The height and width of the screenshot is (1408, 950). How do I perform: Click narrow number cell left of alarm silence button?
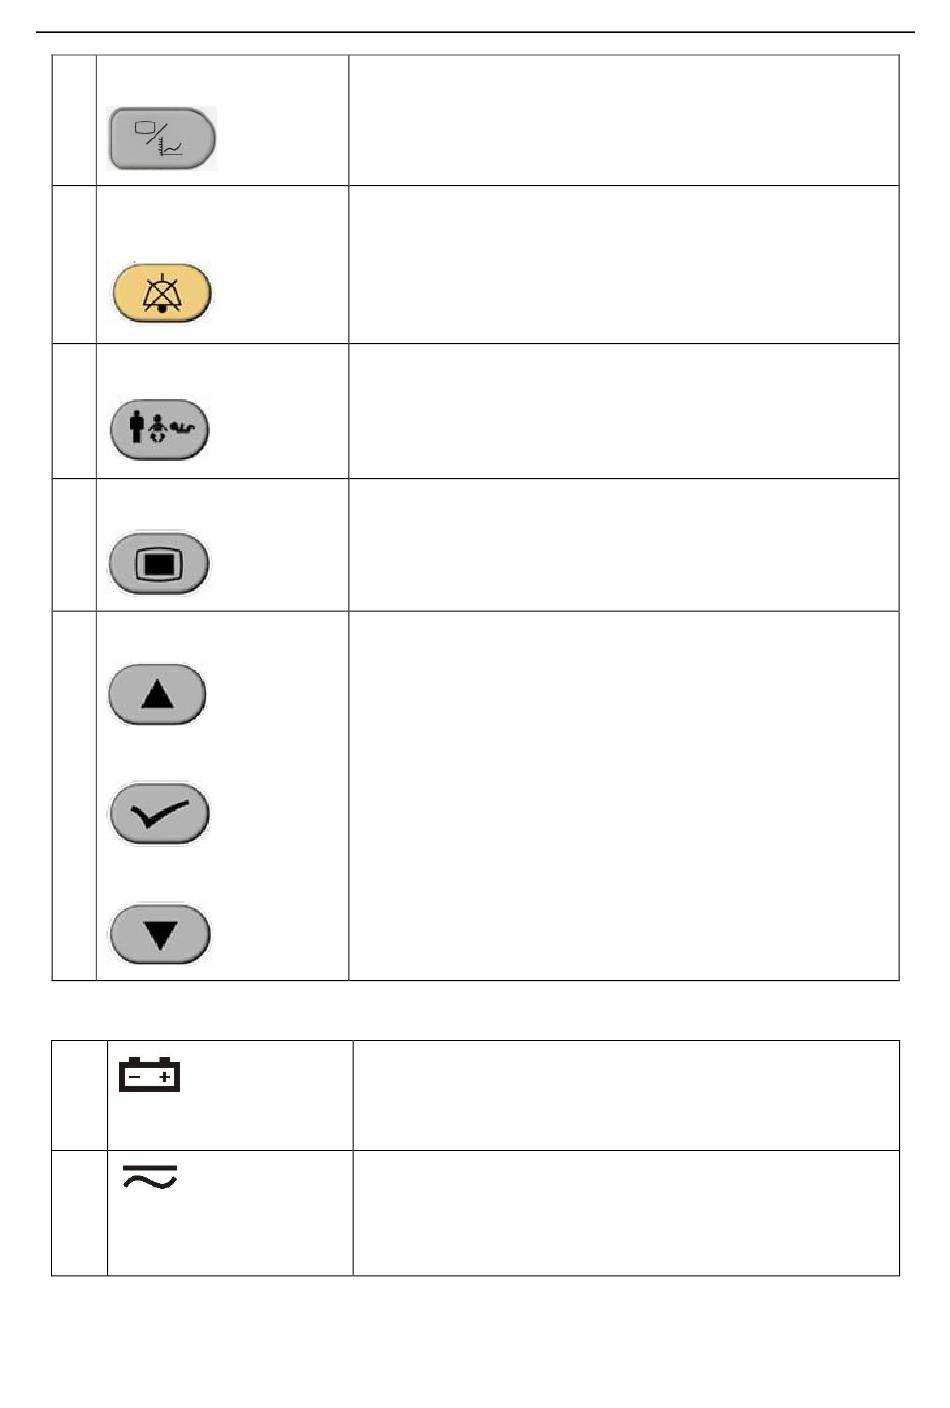[74, 264]
